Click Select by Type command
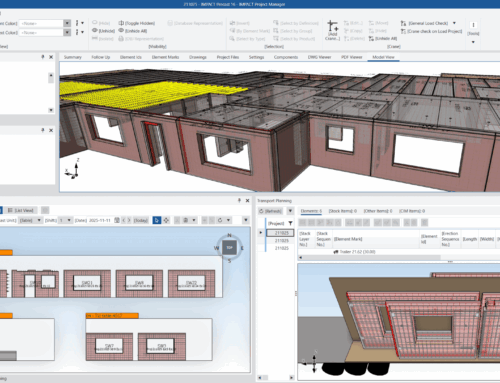 247,39
